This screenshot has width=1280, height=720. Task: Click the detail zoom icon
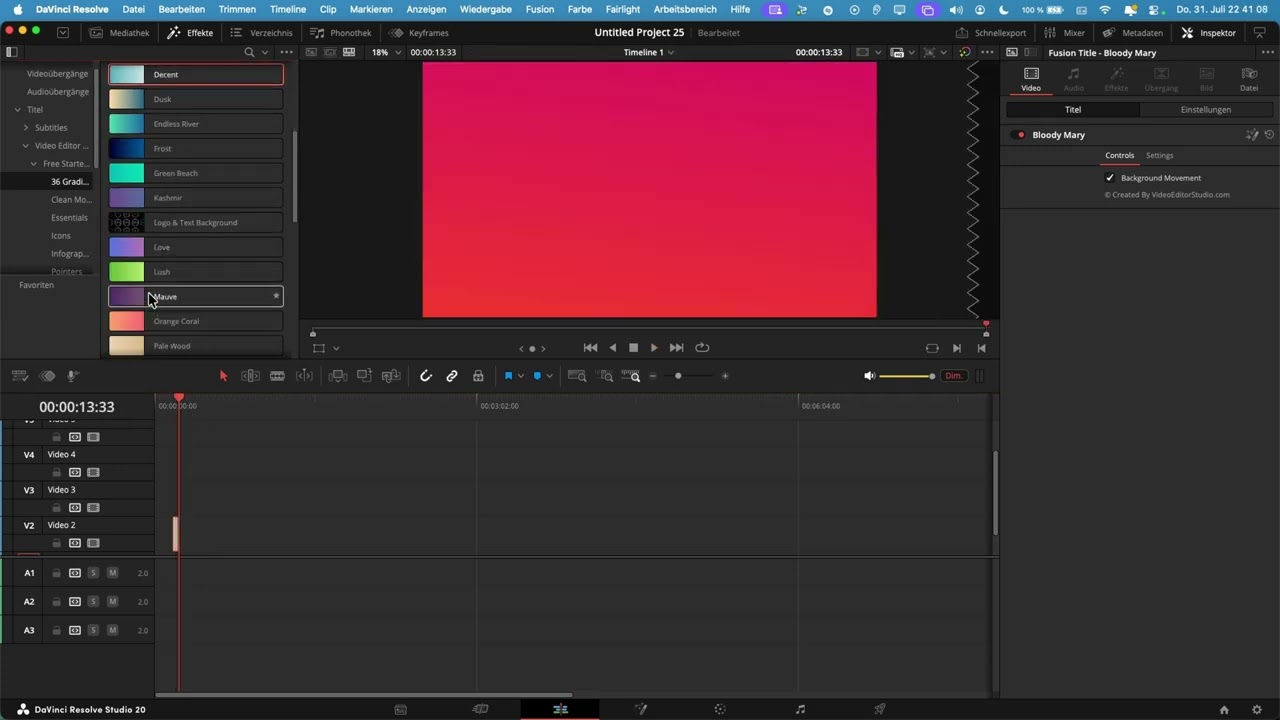pyautogui.click(x=605, y=376)
